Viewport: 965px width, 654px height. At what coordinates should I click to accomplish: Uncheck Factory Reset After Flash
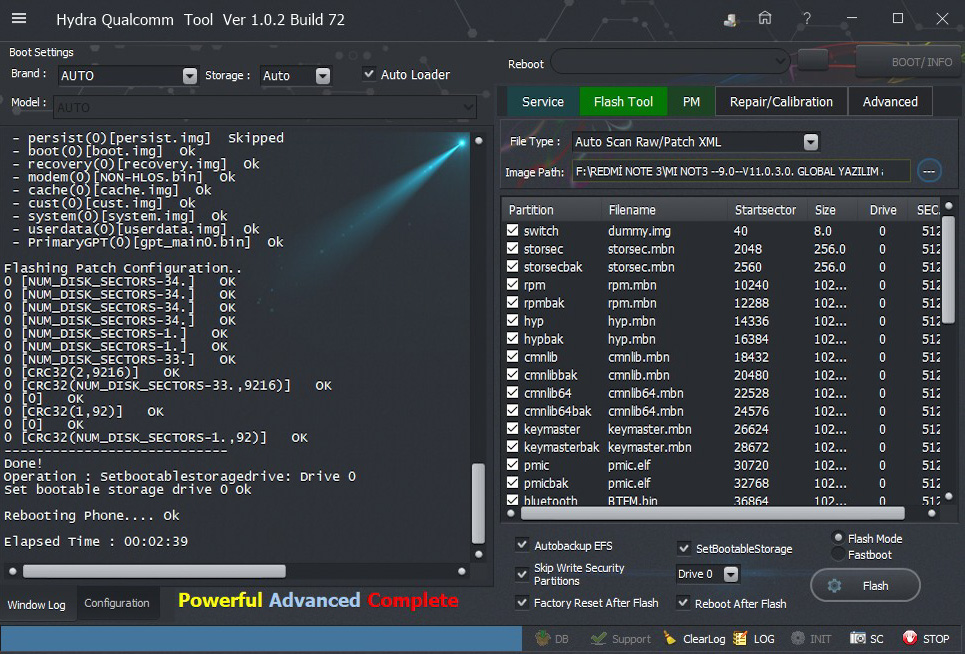pyautogui.click(x=522, y=603)
